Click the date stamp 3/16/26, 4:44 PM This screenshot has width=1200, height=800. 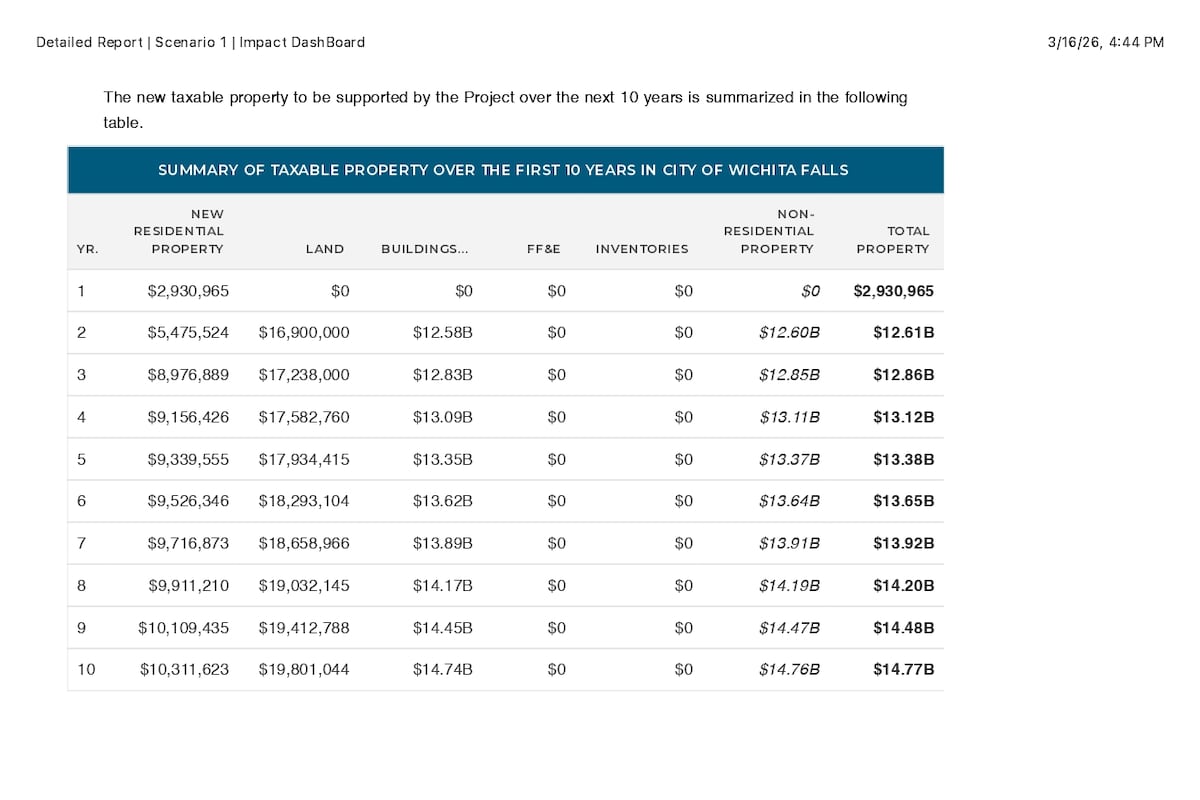(x=1106, y=42)
